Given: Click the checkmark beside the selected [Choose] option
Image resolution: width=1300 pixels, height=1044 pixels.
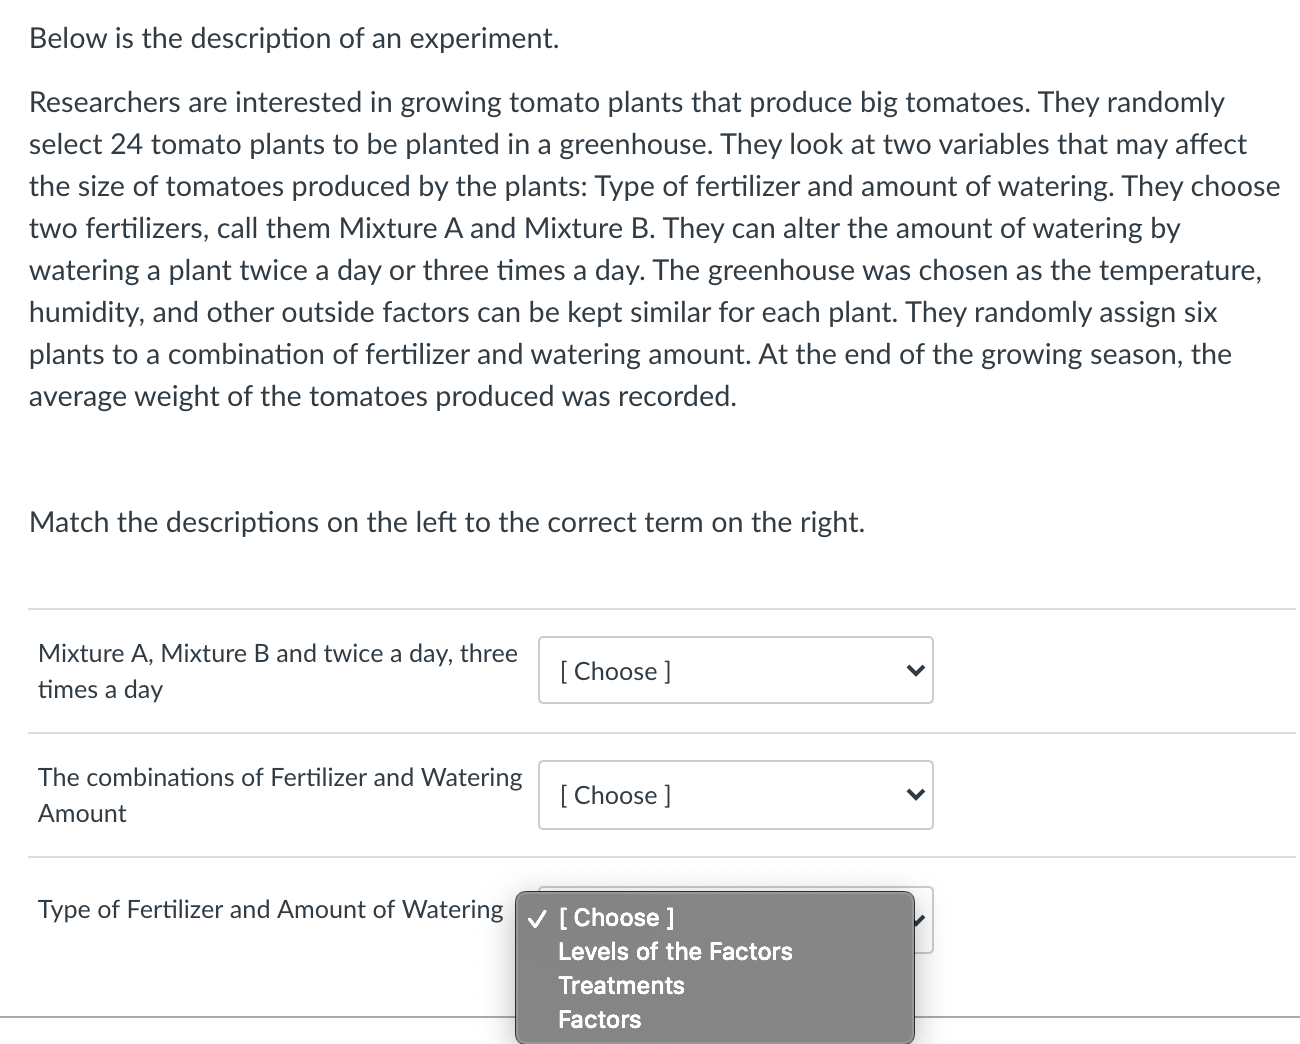Looking at the screenshot, I should point(537,917).
